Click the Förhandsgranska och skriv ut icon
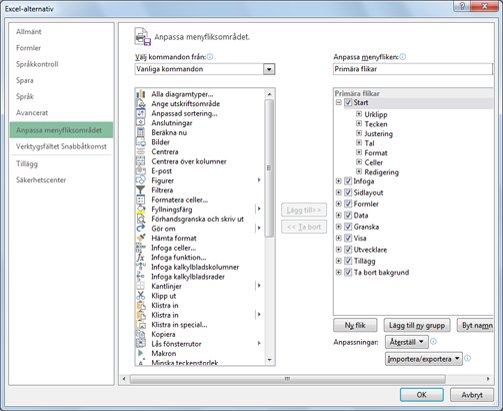 (141, 219)
